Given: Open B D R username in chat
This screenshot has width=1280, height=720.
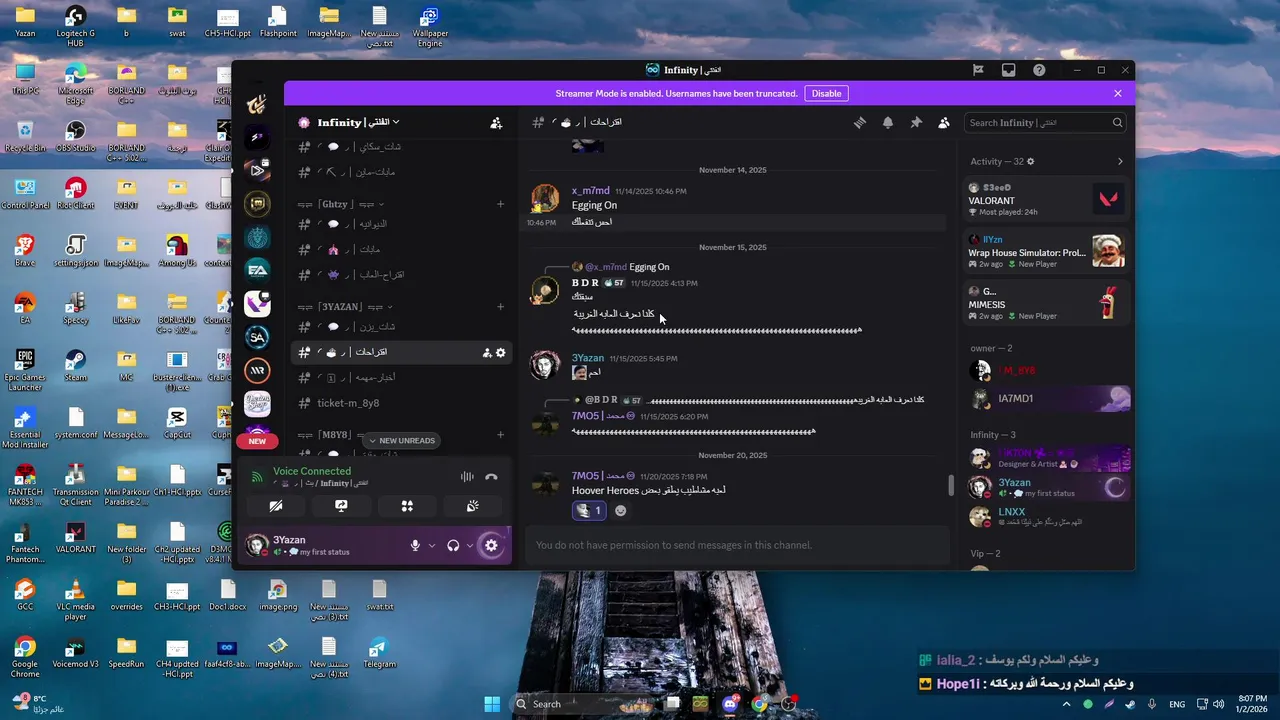Looking at the screenshot, I should [x=585, y=283].
